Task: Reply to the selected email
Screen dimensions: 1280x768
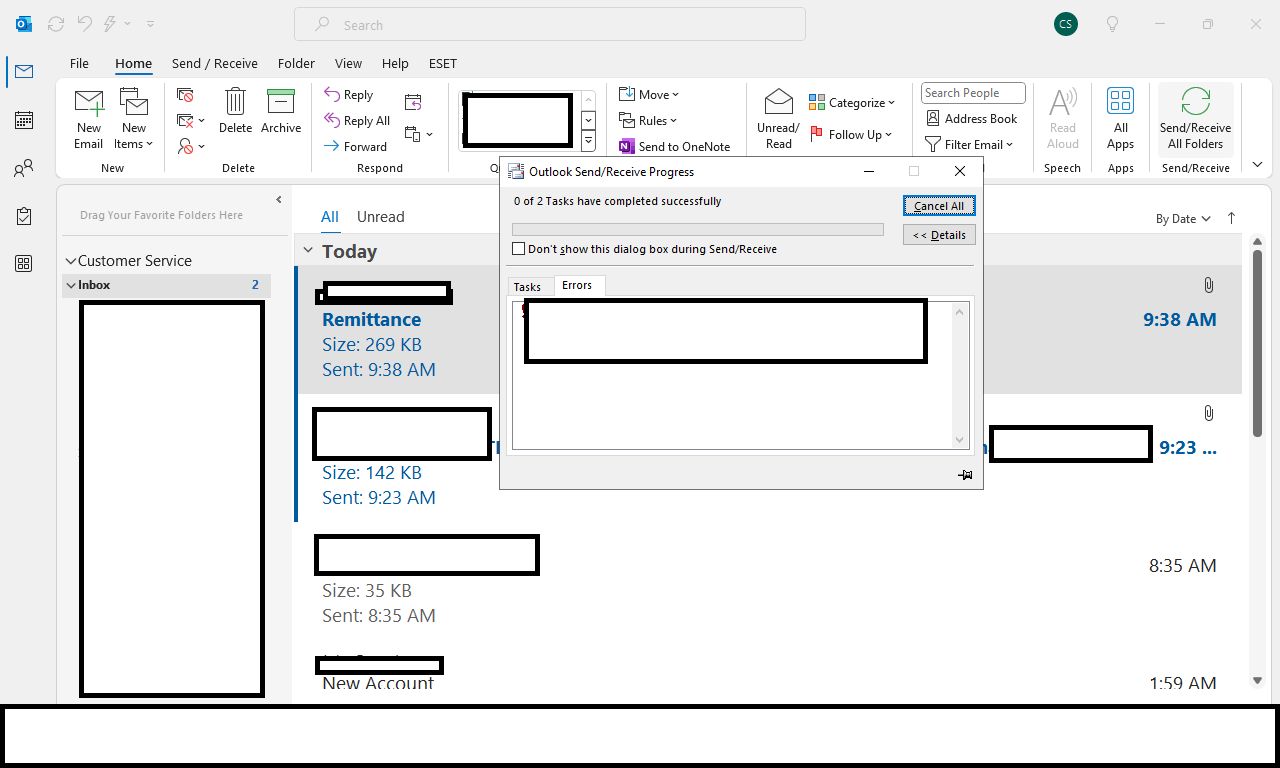Action: (x=349, y=95)
